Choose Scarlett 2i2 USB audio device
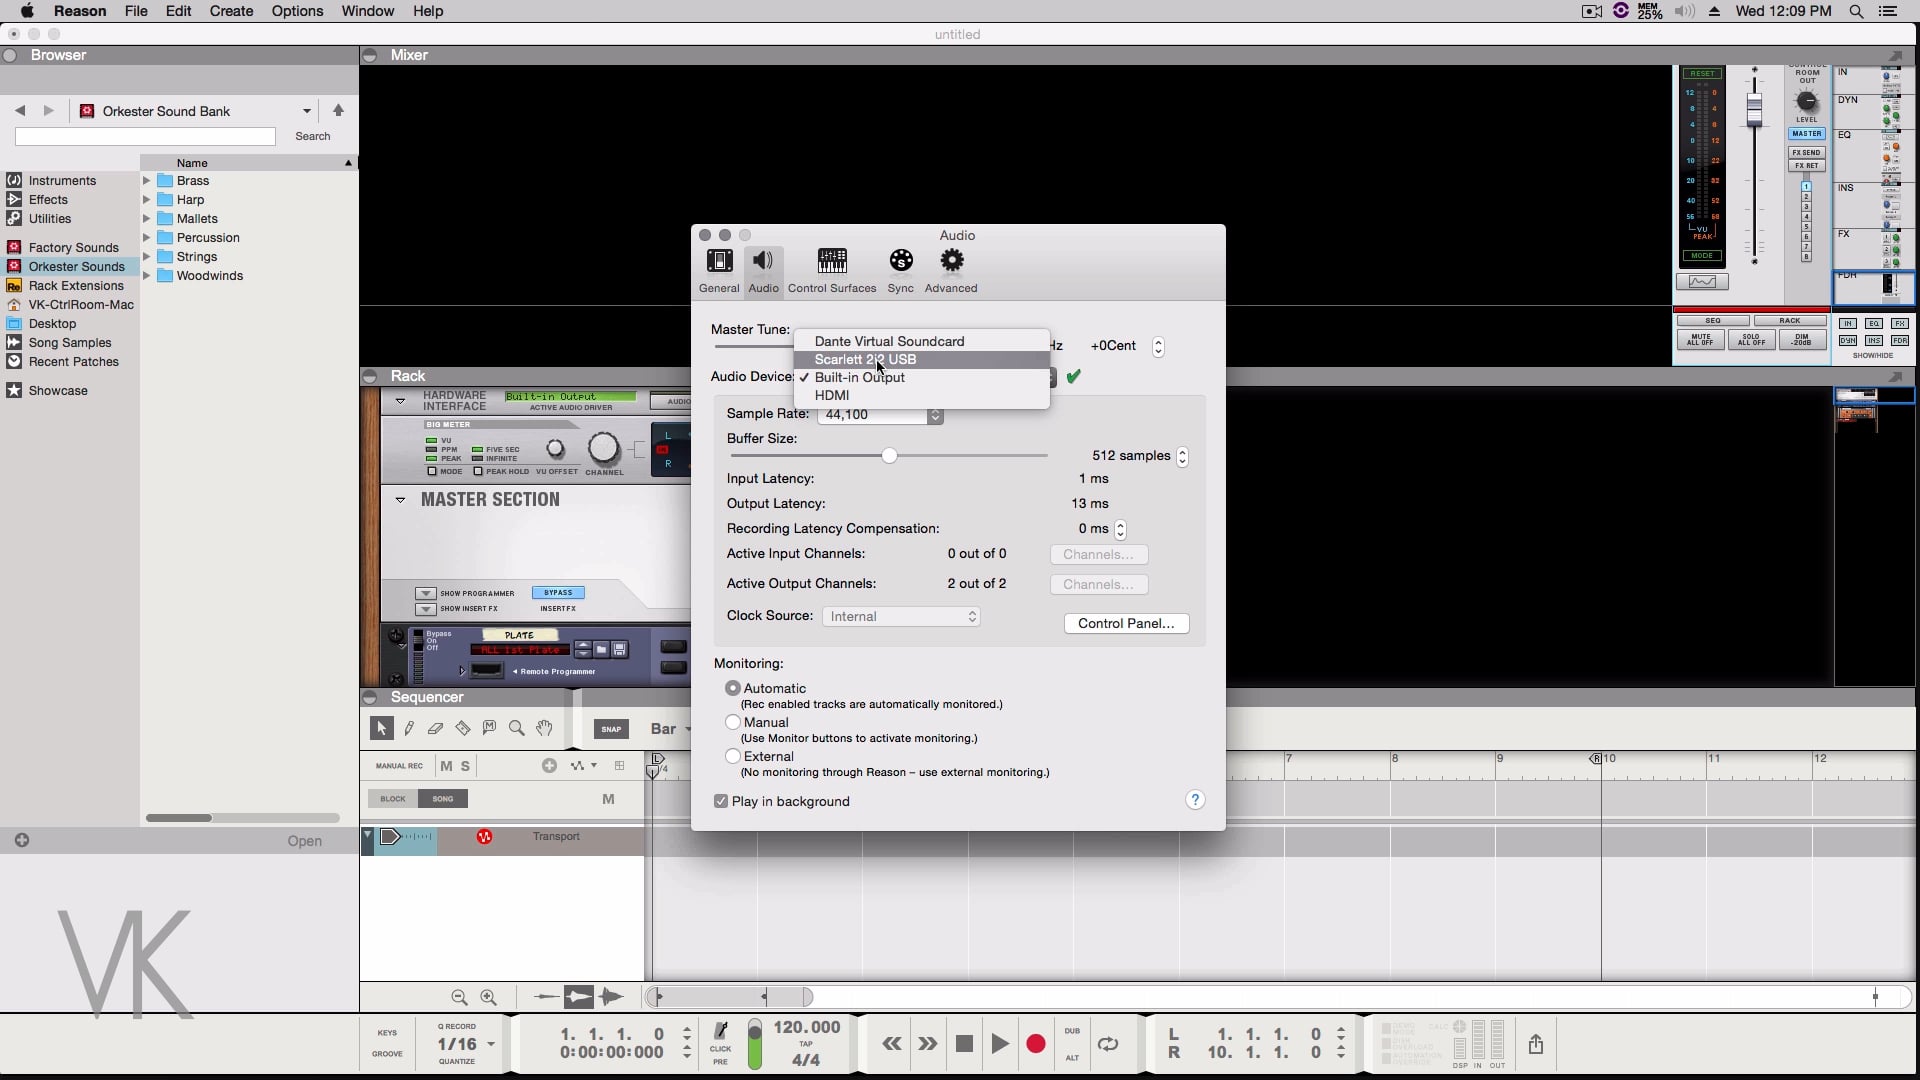The width and height of the screenshot is (1920, 1080). coord(865,359)
